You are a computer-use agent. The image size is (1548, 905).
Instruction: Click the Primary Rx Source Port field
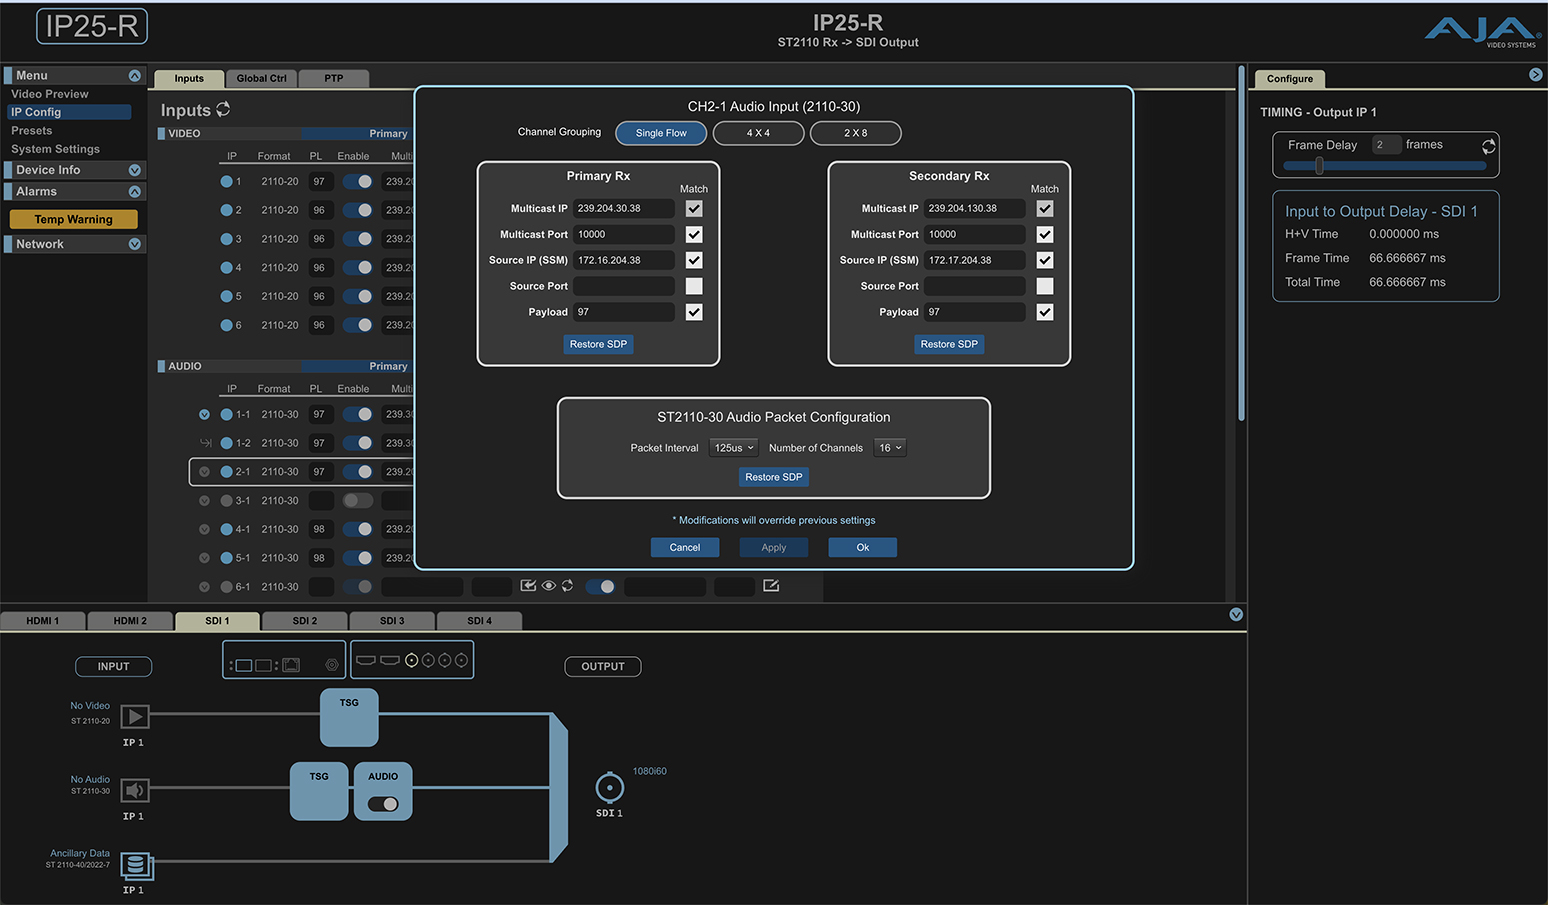pos(624,286)
